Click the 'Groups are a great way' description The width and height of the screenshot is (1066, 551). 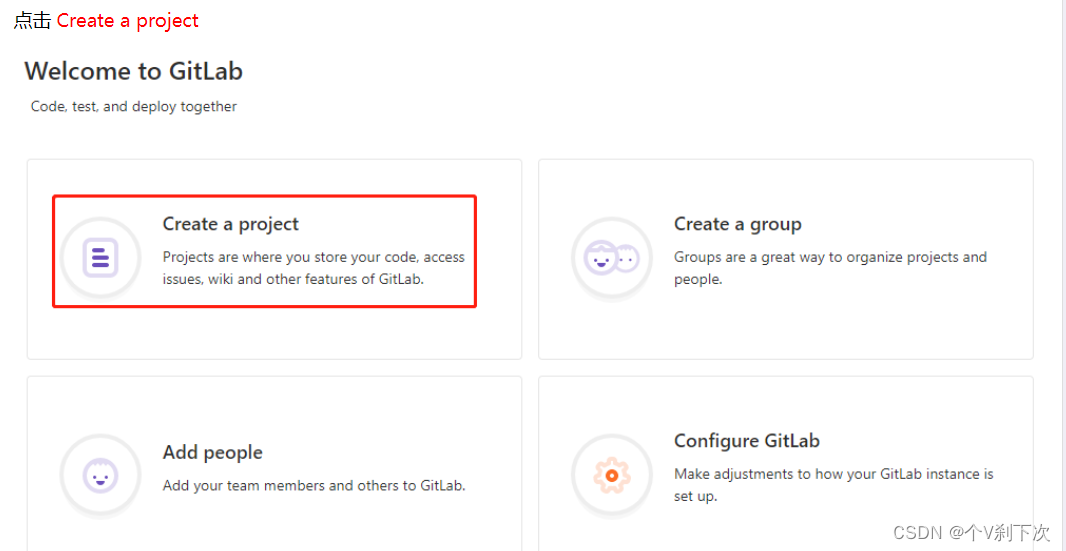click(830, 268)
